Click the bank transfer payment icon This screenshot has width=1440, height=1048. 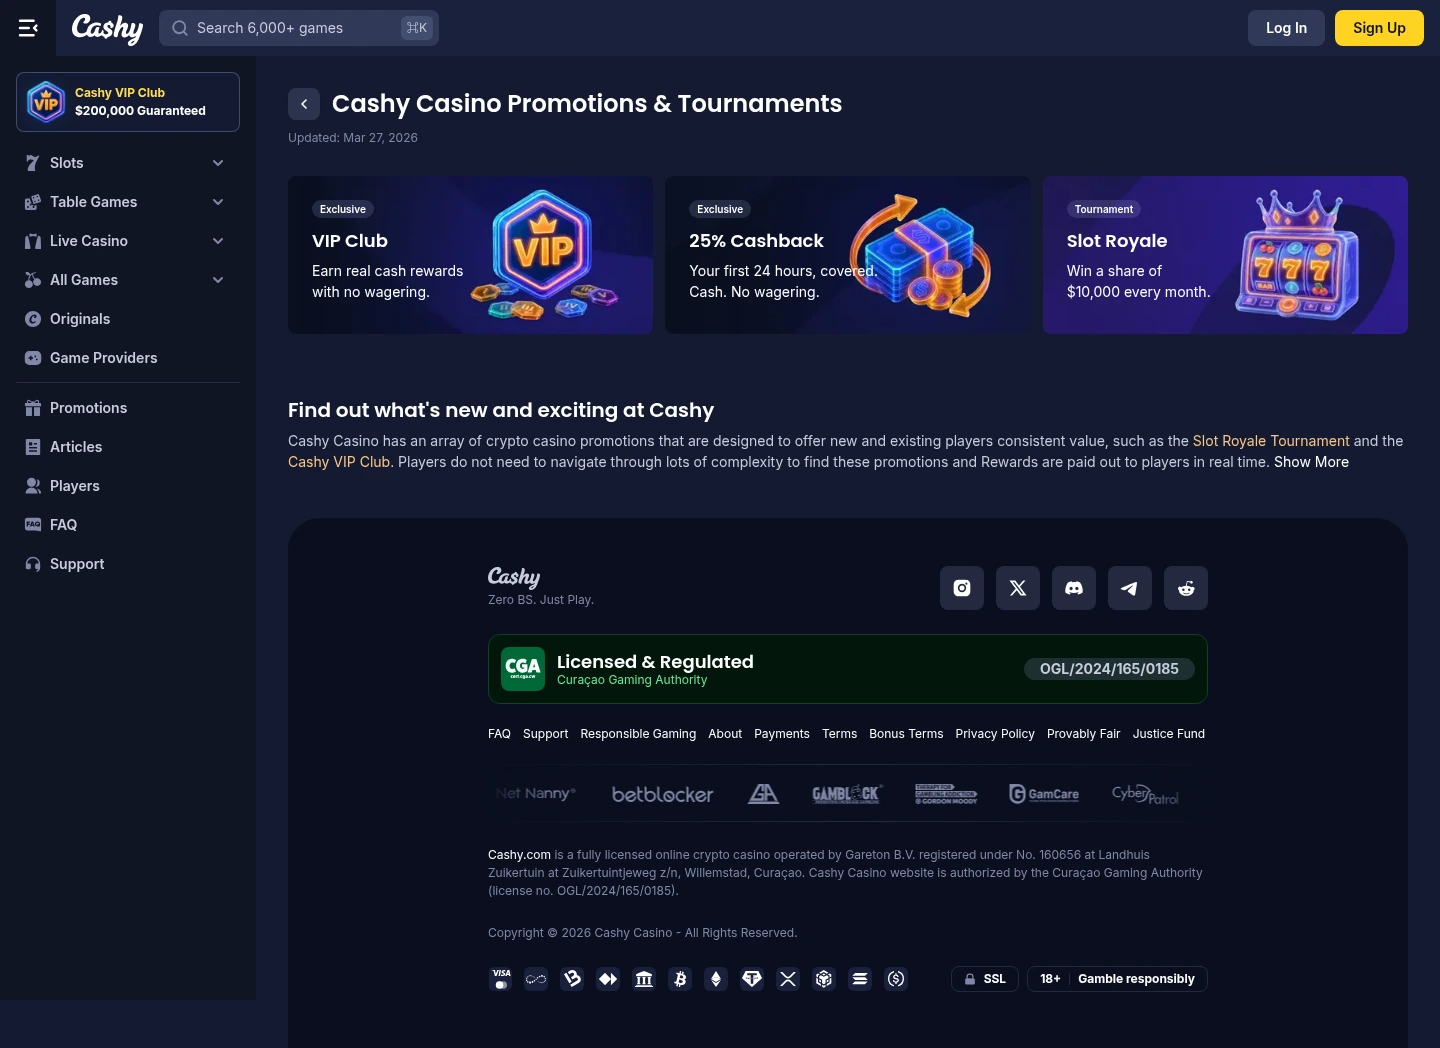(x=644, y=979)
